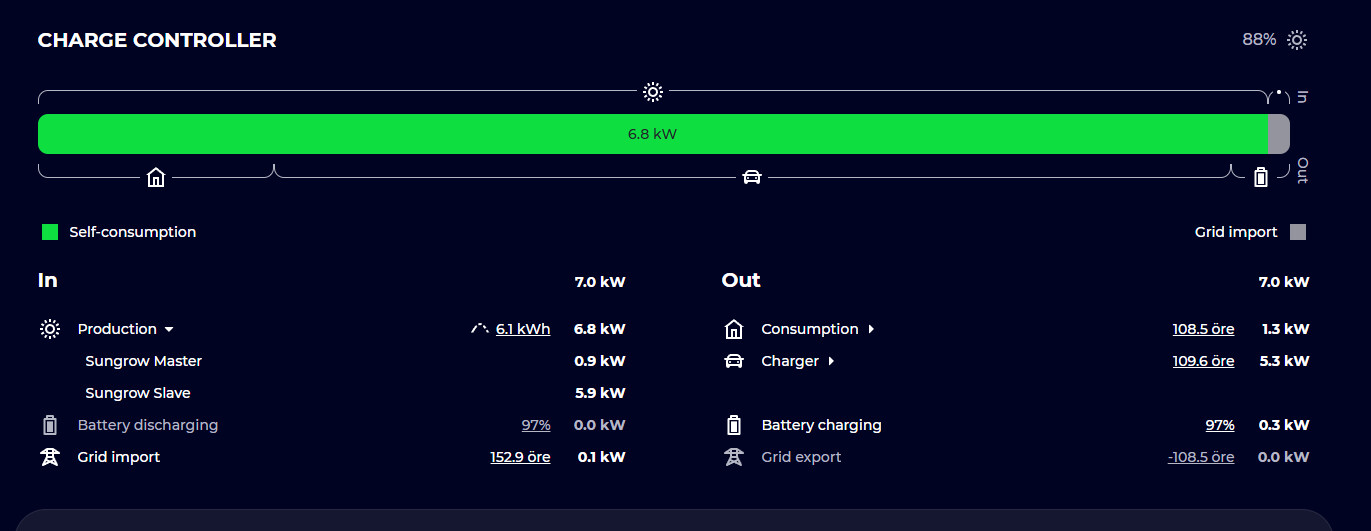Click the Charger car icon in Out list
The width and height of the screenshot is (1371, 531).
734,361
